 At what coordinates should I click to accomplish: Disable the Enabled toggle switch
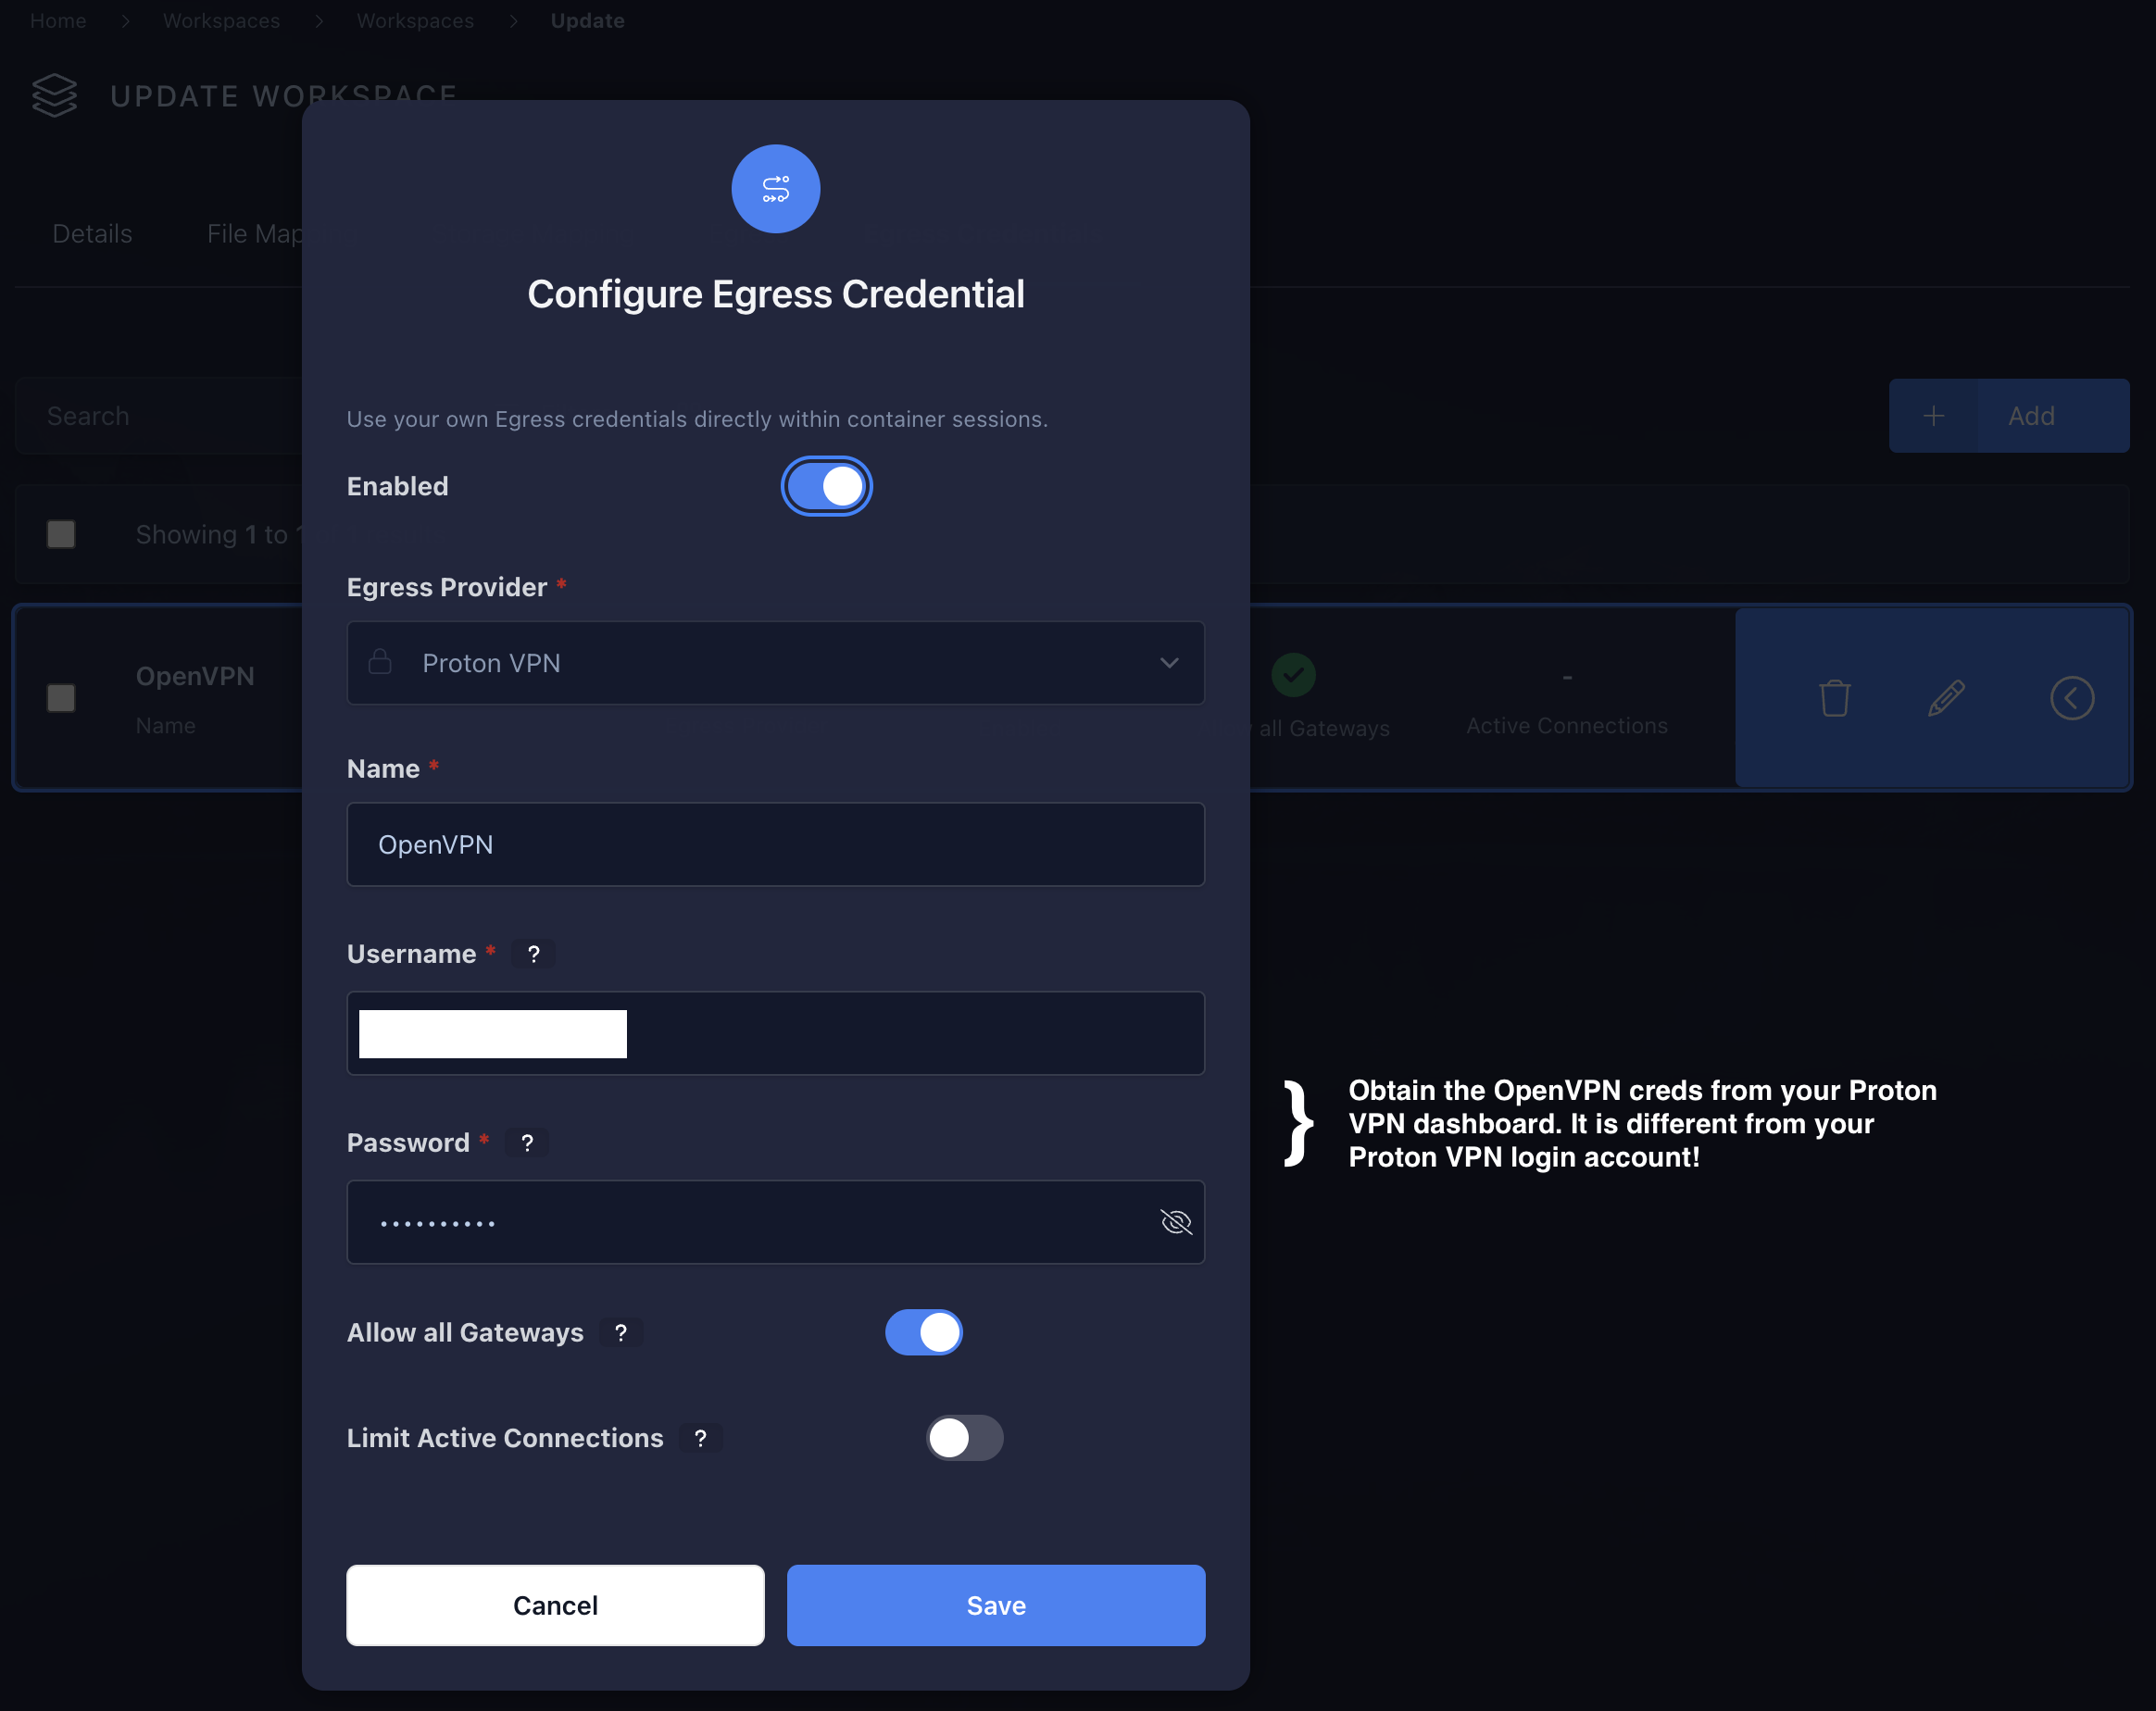pyautogui.click(x=826, y=487)
